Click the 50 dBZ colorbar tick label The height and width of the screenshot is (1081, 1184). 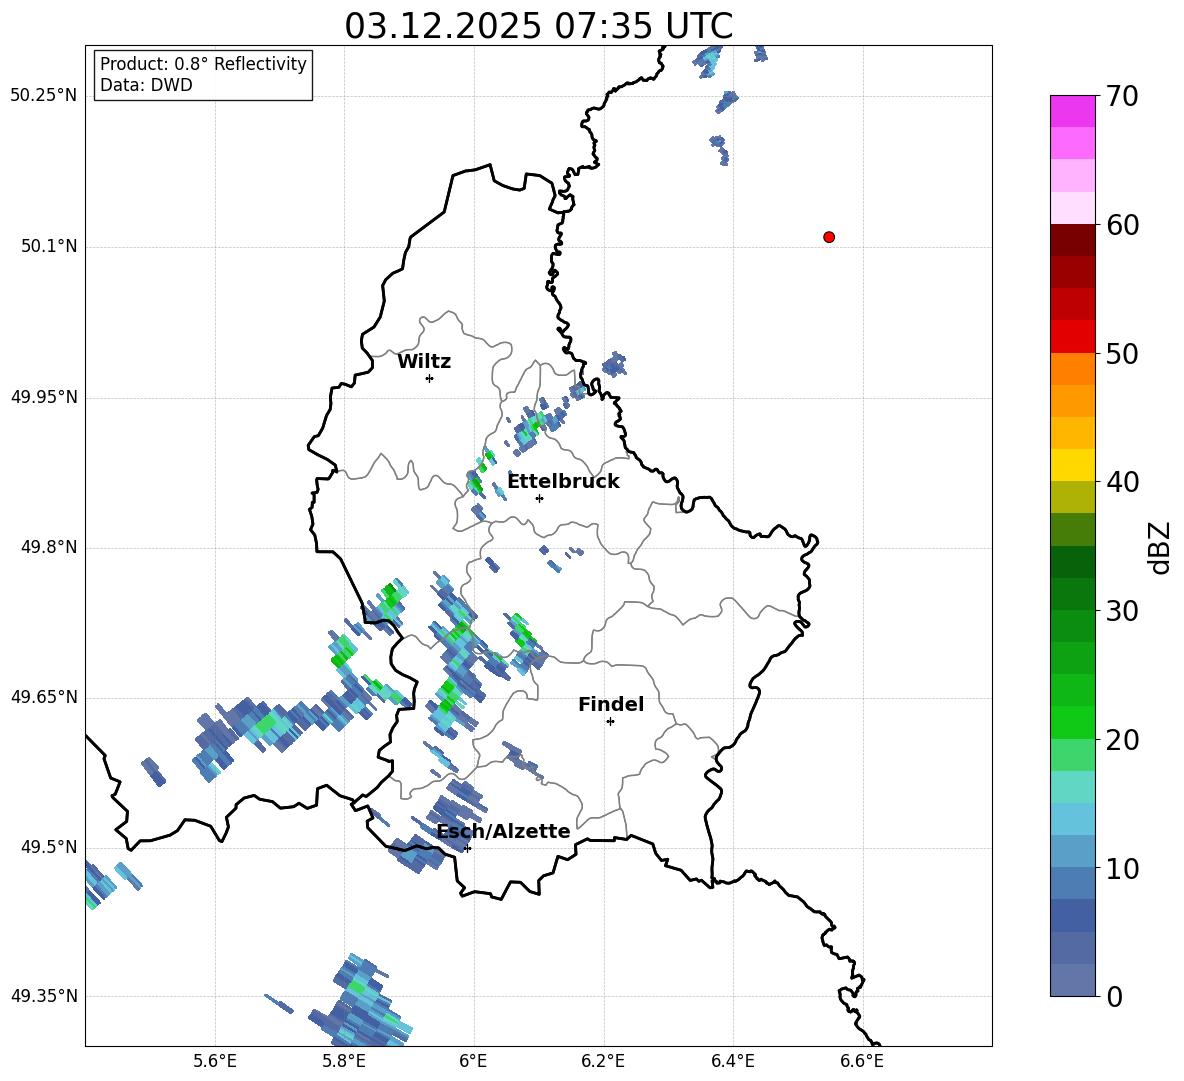tap(1122, 354)
